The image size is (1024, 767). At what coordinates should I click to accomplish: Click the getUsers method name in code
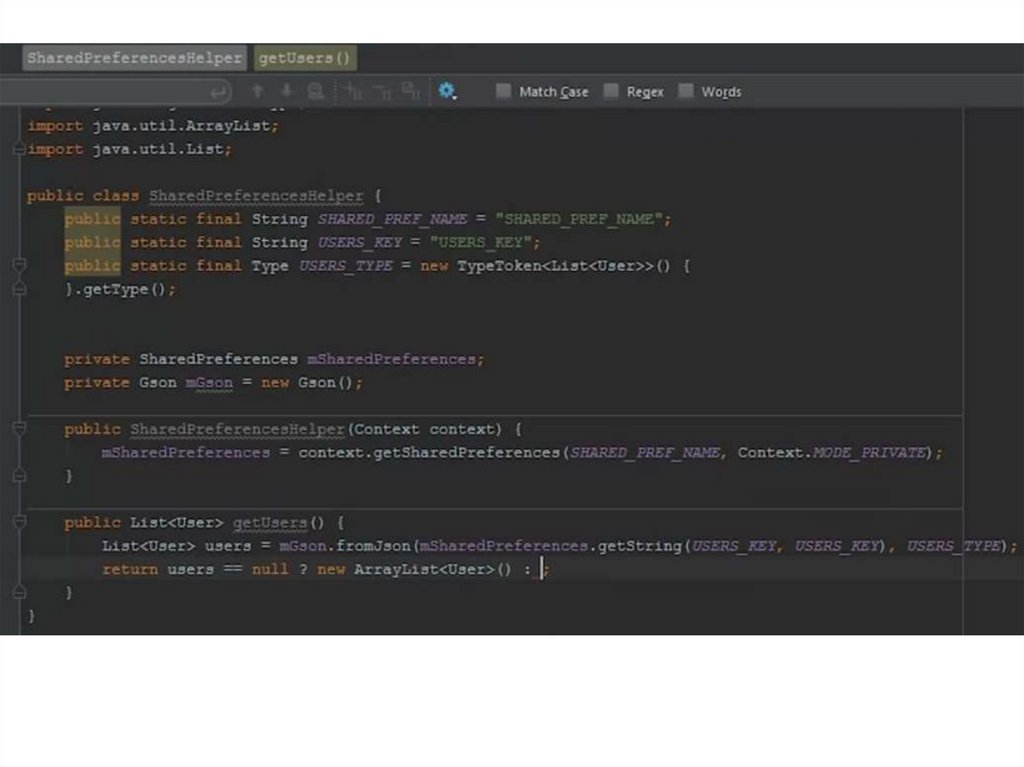pyautogui.click(x=270, y=523)
